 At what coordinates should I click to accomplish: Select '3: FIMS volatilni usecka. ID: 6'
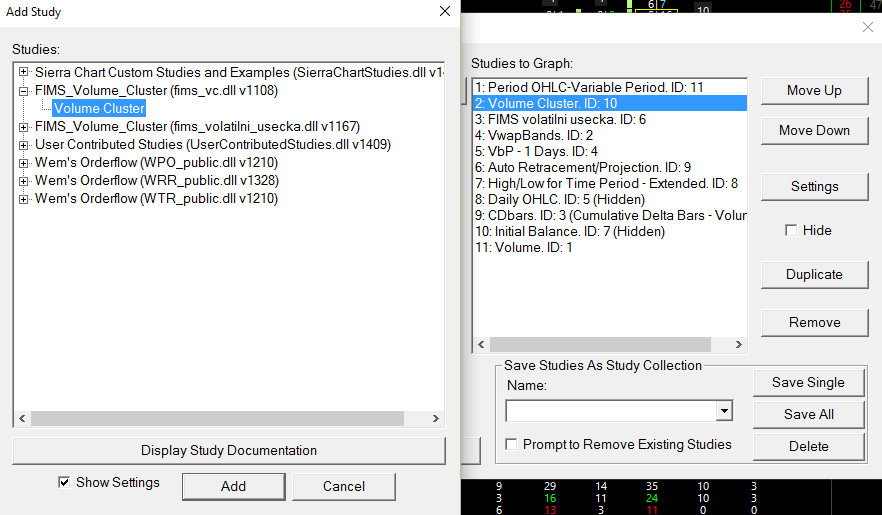pos(610,119)
